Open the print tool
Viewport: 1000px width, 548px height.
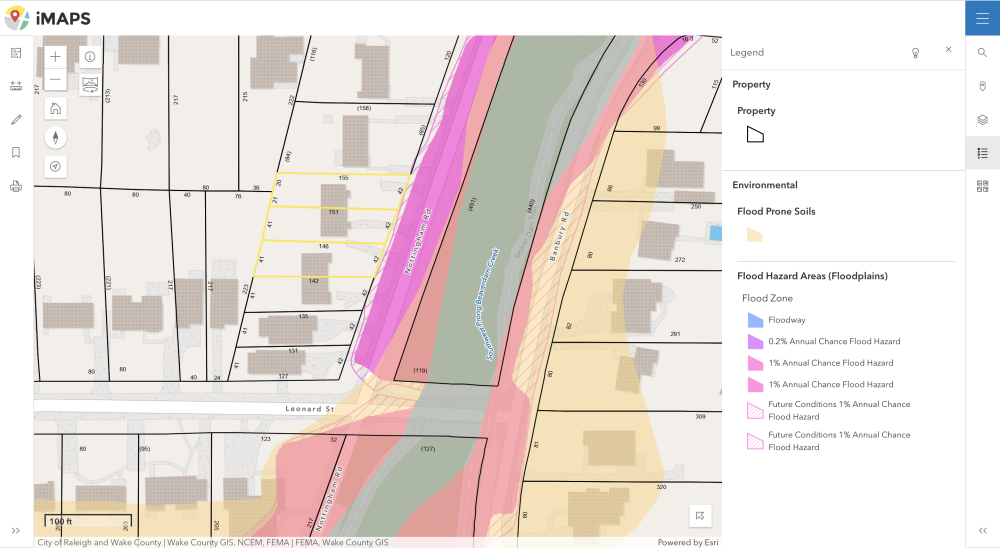(16, 186)
